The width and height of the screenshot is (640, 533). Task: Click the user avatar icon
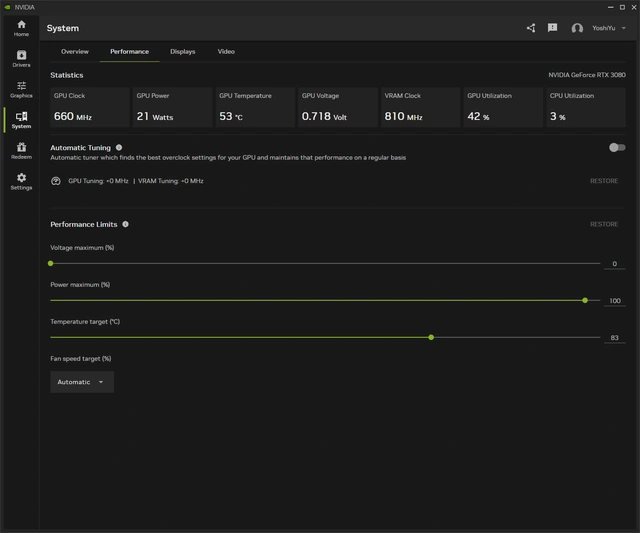(x=577, y=28)
